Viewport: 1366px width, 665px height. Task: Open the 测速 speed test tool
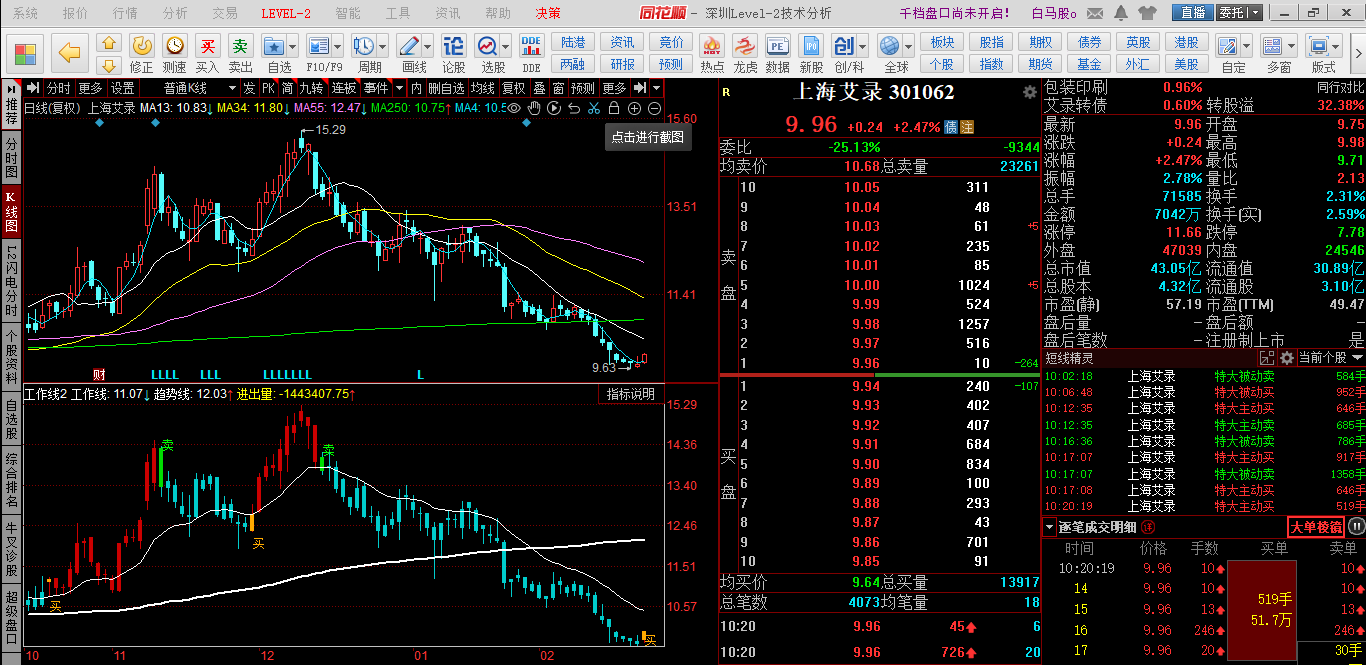pos(175,53)
